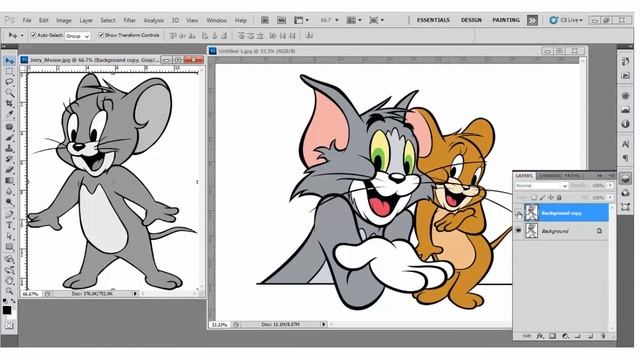This screenshot has width=640, height=360.
Task: Open the Auto-Select Group dropdown
Action: 78,36
